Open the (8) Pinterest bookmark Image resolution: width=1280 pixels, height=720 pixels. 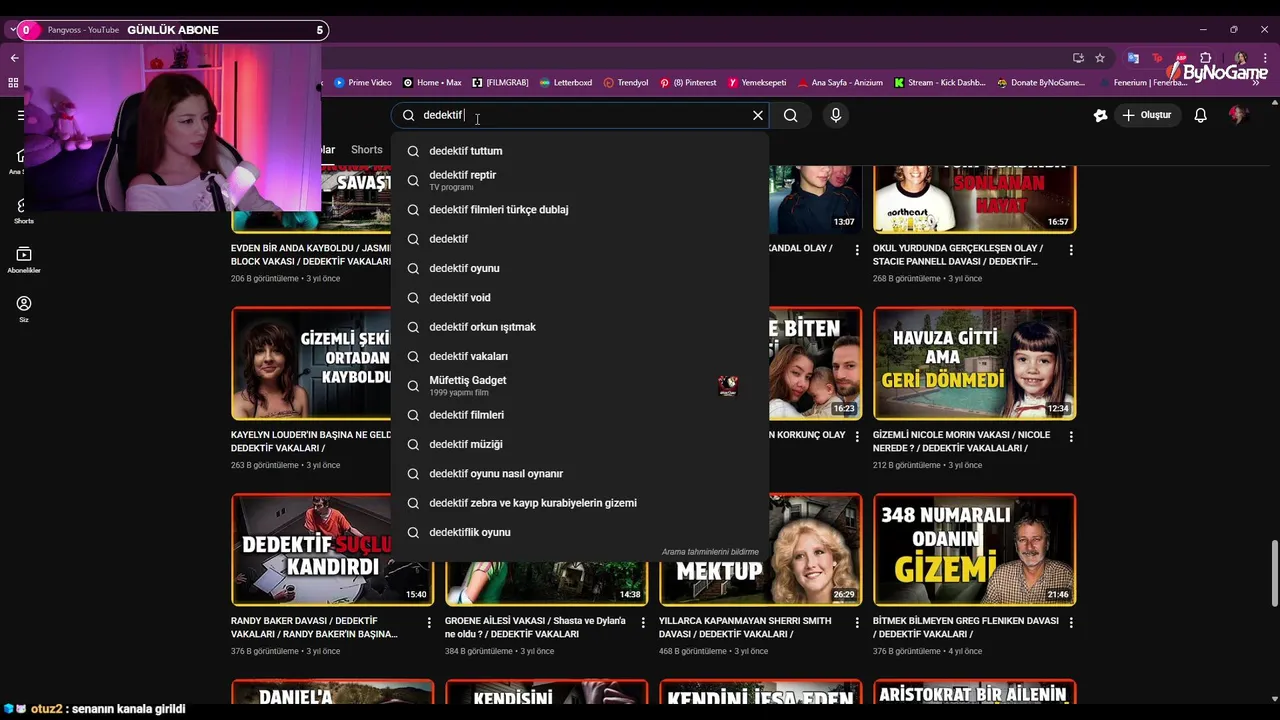[688, 82]
